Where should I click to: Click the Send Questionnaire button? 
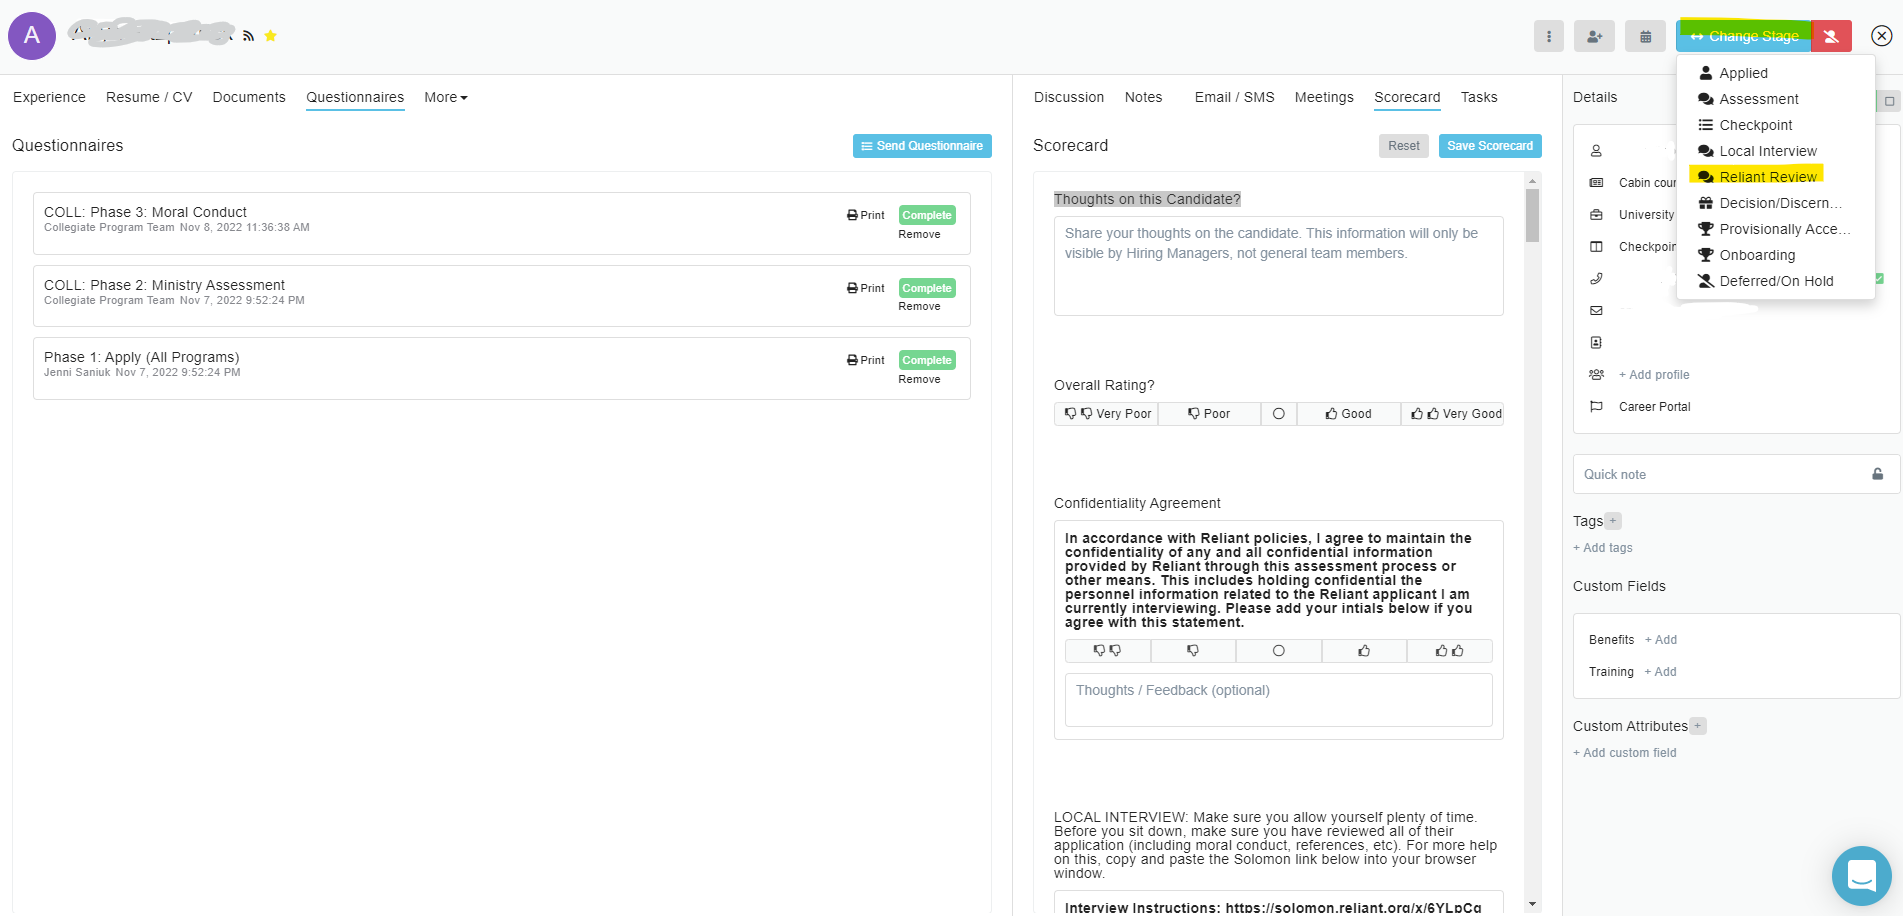point(921,146)
